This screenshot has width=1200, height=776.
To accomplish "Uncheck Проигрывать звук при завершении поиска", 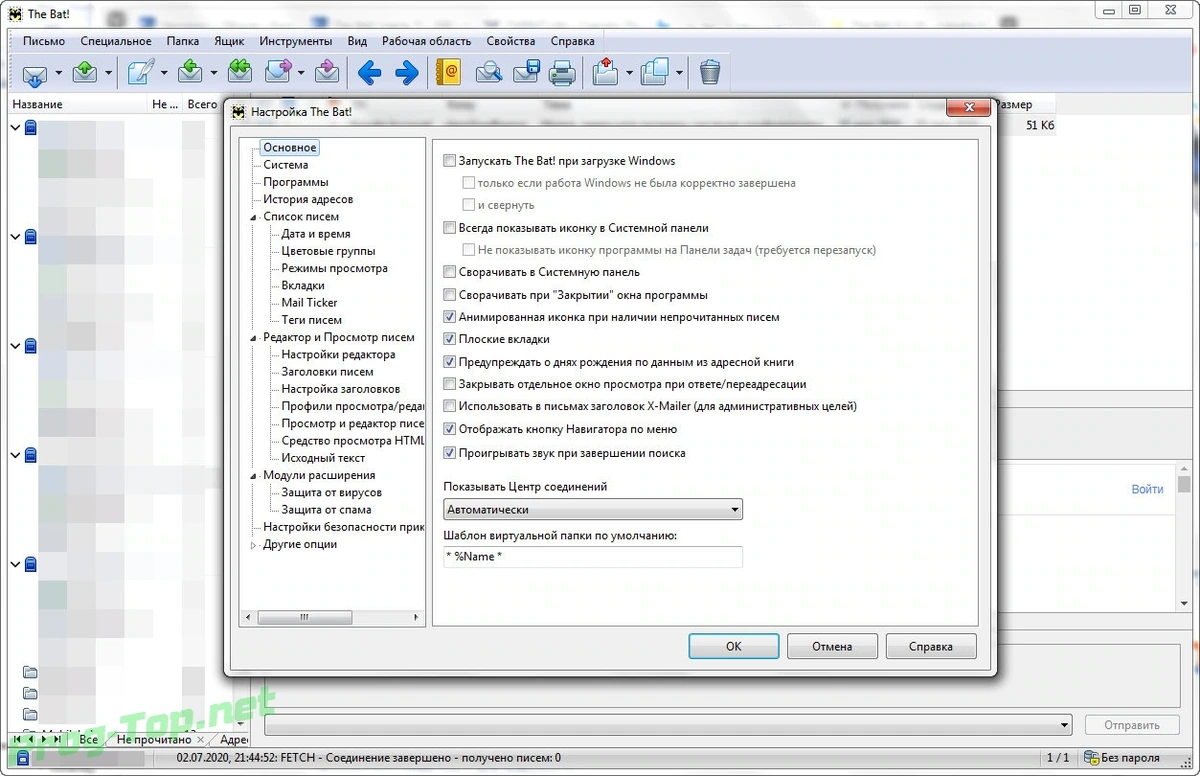I will click(450, 453).
